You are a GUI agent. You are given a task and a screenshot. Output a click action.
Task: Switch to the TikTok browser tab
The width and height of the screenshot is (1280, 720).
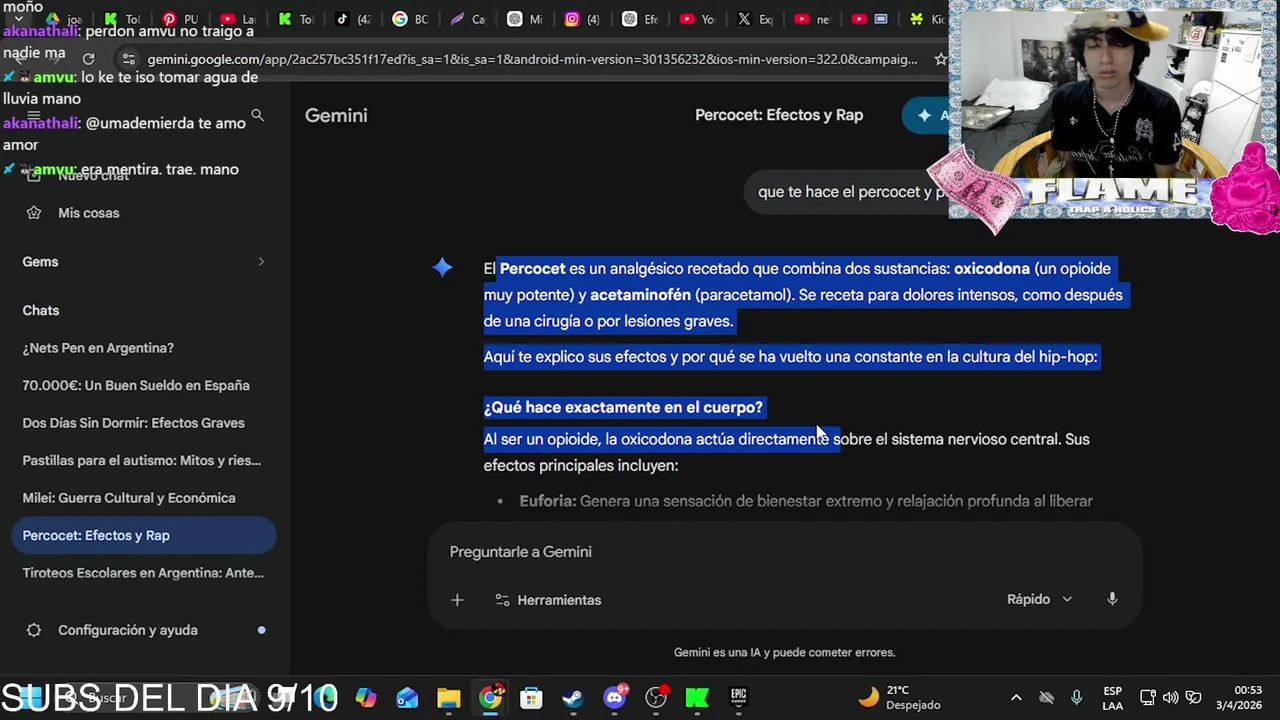tap(354, 19)
